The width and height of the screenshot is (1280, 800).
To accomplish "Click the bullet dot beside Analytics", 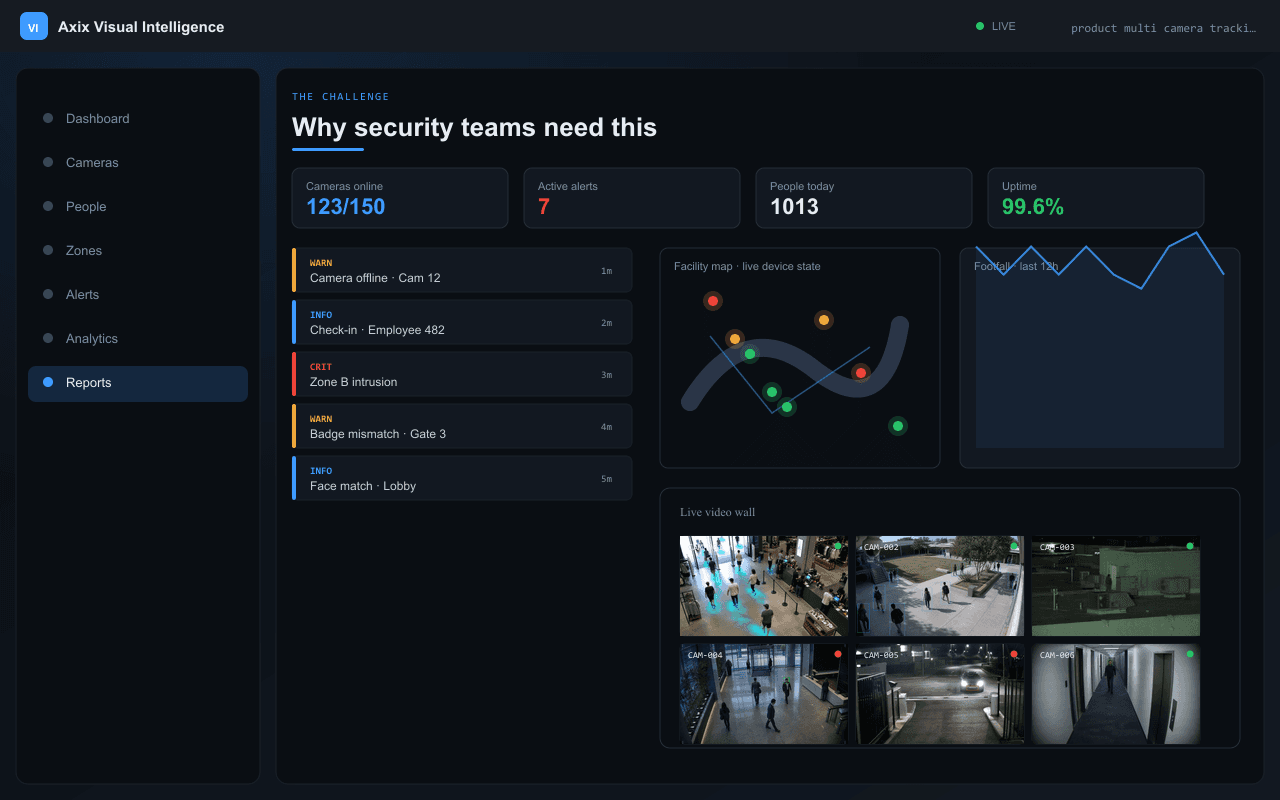I will pos(48,338).
